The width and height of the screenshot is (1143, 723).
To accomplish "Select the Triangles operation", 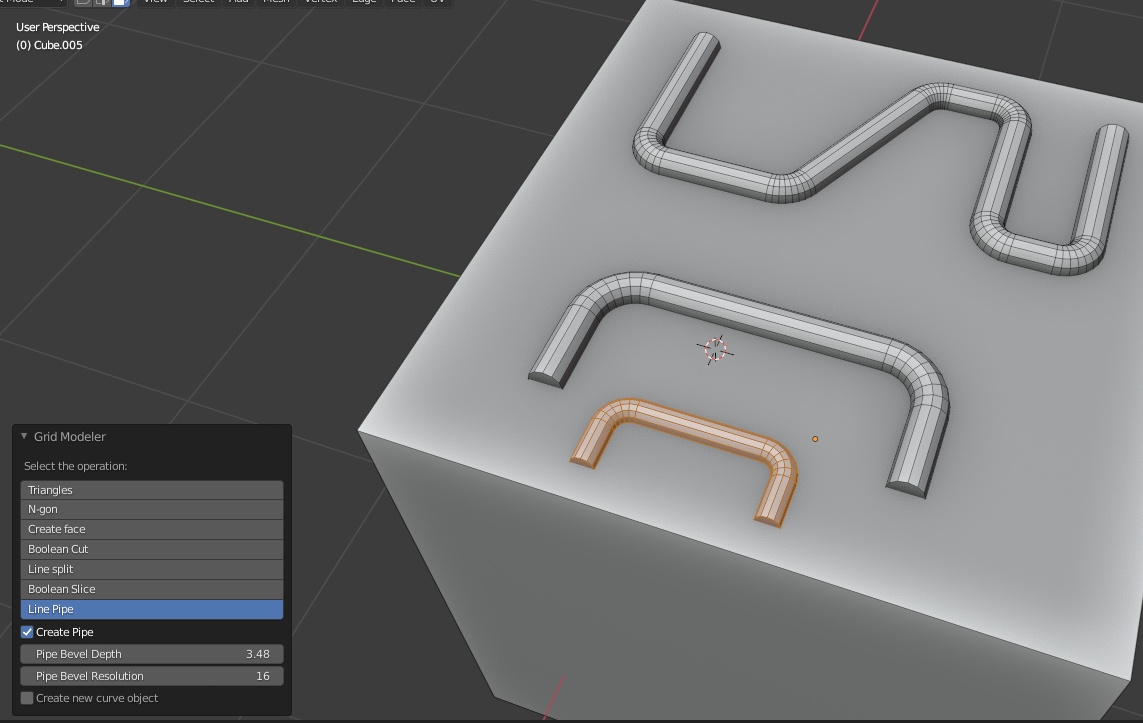I will (151, 489).
